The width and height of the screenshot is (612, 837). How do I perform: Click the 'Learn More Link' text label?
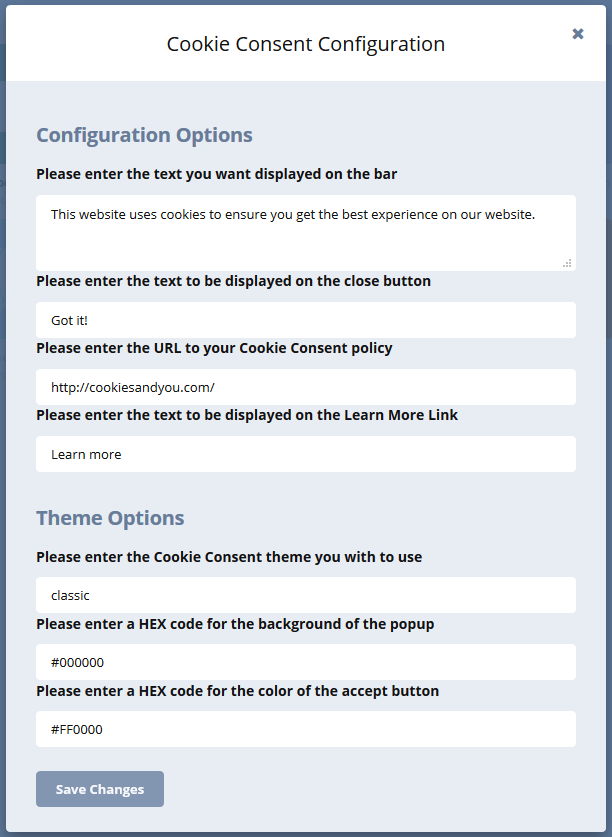(x=247, y=415)
